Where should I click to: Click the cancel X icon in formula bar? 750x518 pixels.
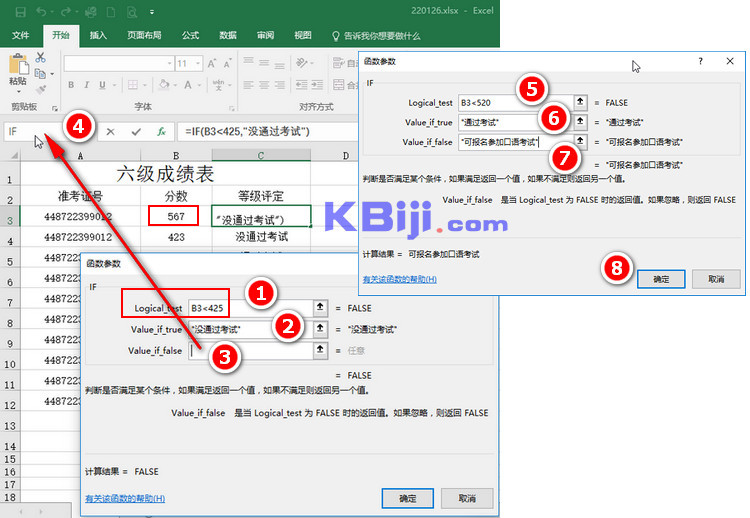[x=110, y=132]
